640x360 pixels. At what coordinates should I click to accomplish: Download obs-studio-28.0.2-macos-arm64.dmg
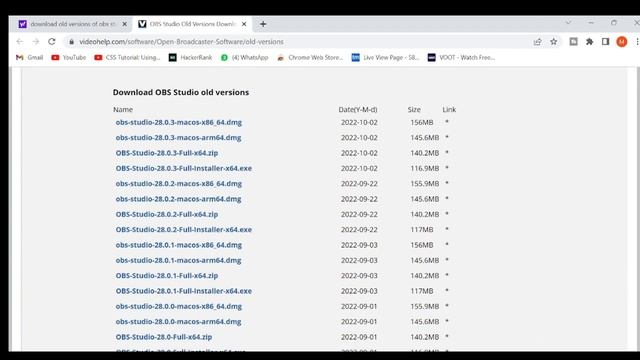pos(178,199)
